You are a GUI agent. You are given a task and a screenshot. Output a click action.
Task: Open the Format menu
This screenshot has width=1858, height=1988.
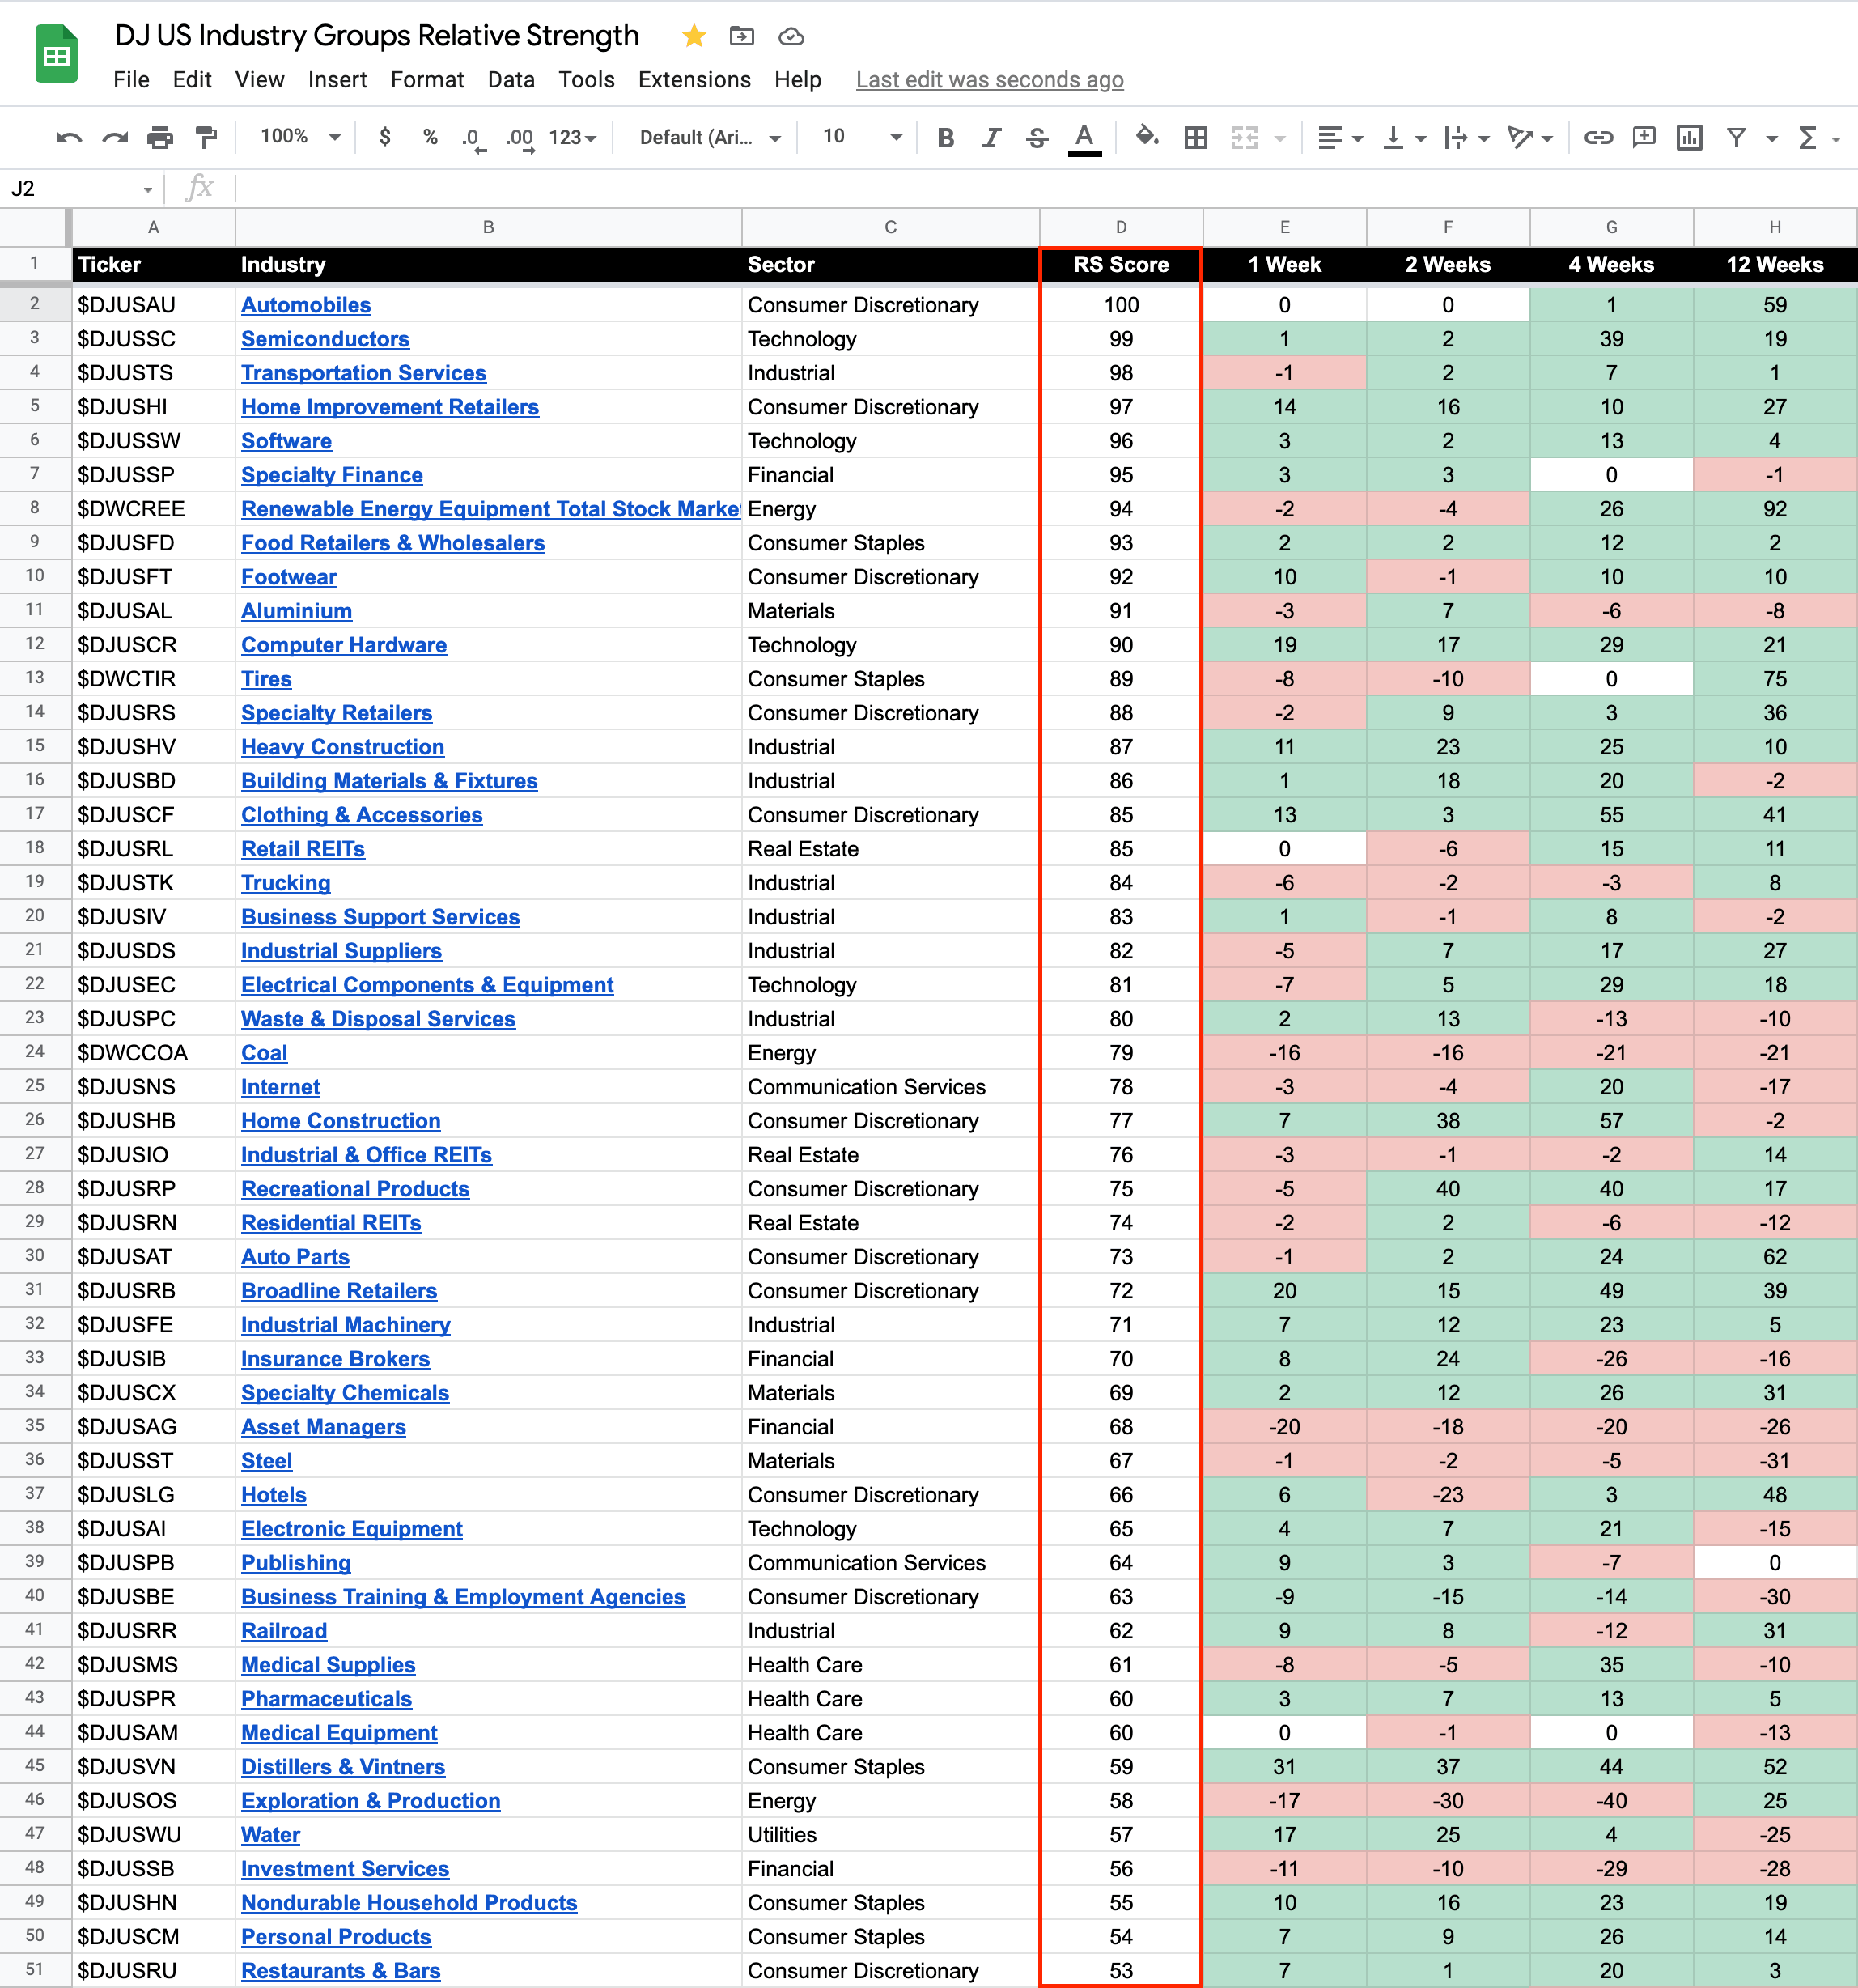(x=427, y=80)
